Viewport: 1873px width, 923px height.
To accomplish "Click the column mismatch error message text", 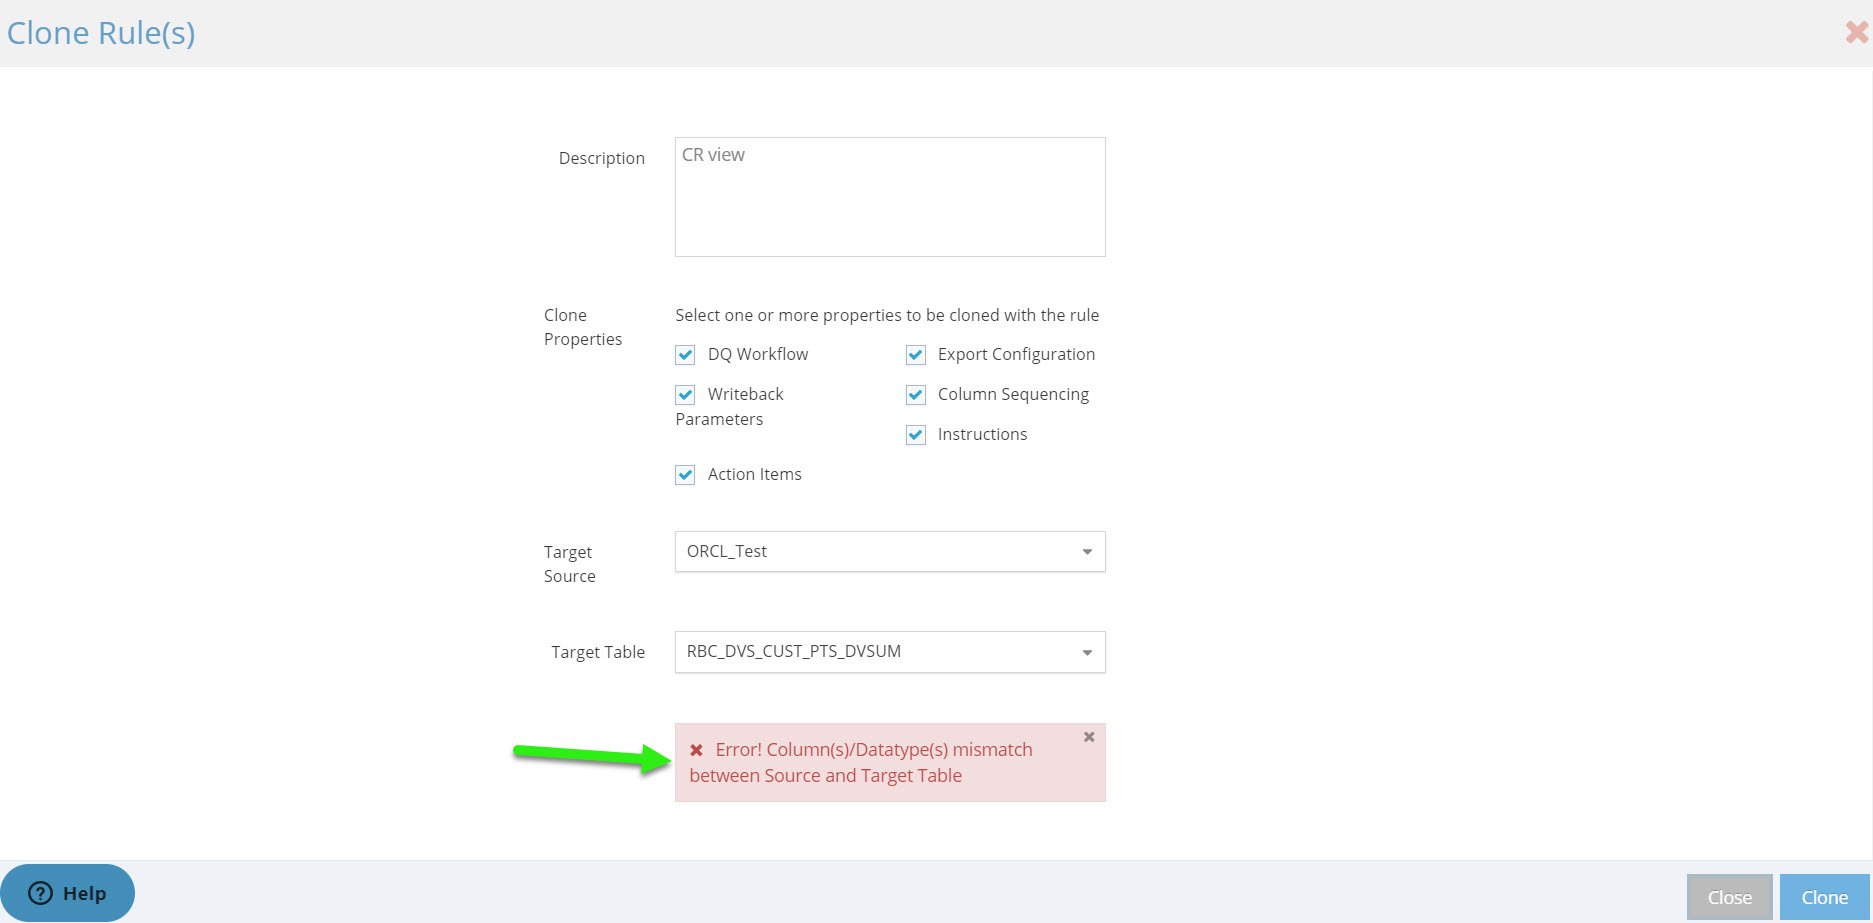I will [861, 763].
